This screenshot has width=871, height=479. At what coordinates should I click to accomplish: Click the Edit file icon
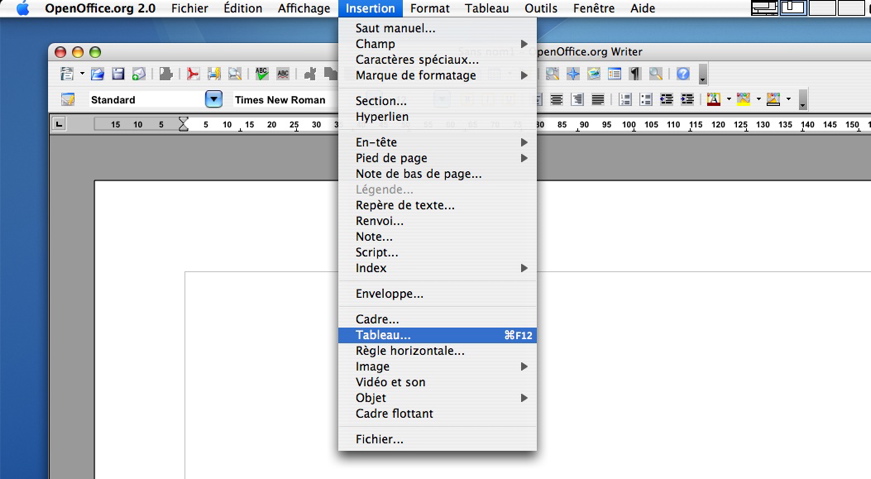[166, 73]
